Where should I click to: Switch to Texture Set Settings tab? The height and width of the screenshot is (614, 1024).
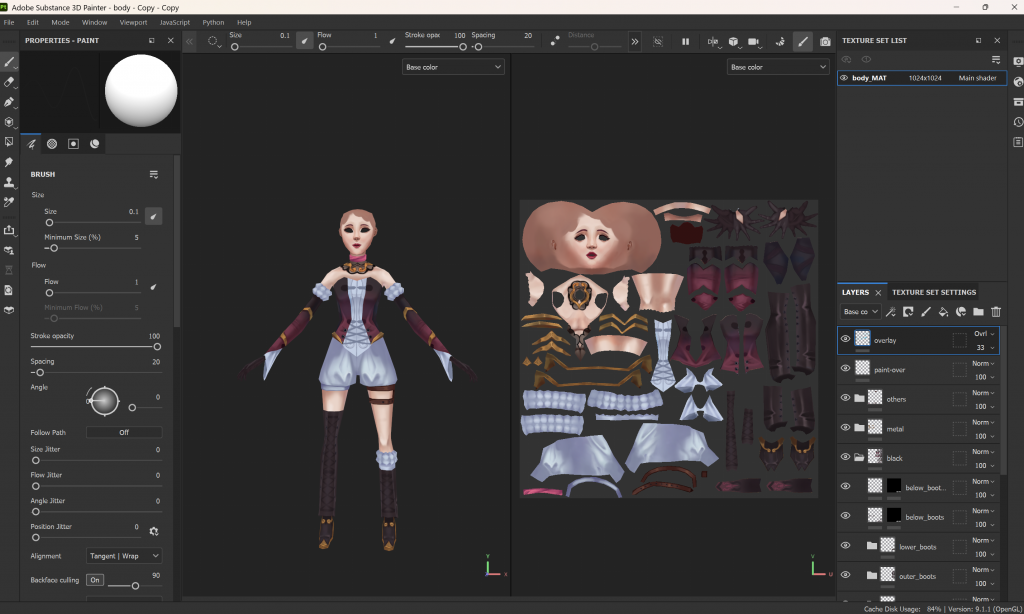[934, 292]
